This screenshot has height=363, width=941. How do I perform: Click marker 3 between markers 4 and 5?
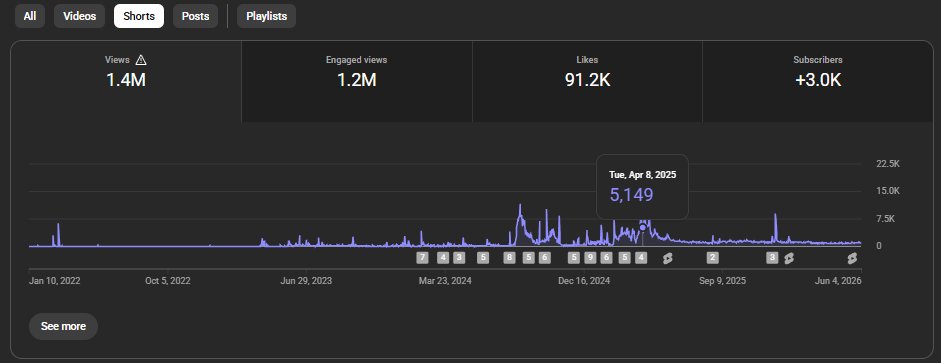pyautogui.click(x=459, y=258)
